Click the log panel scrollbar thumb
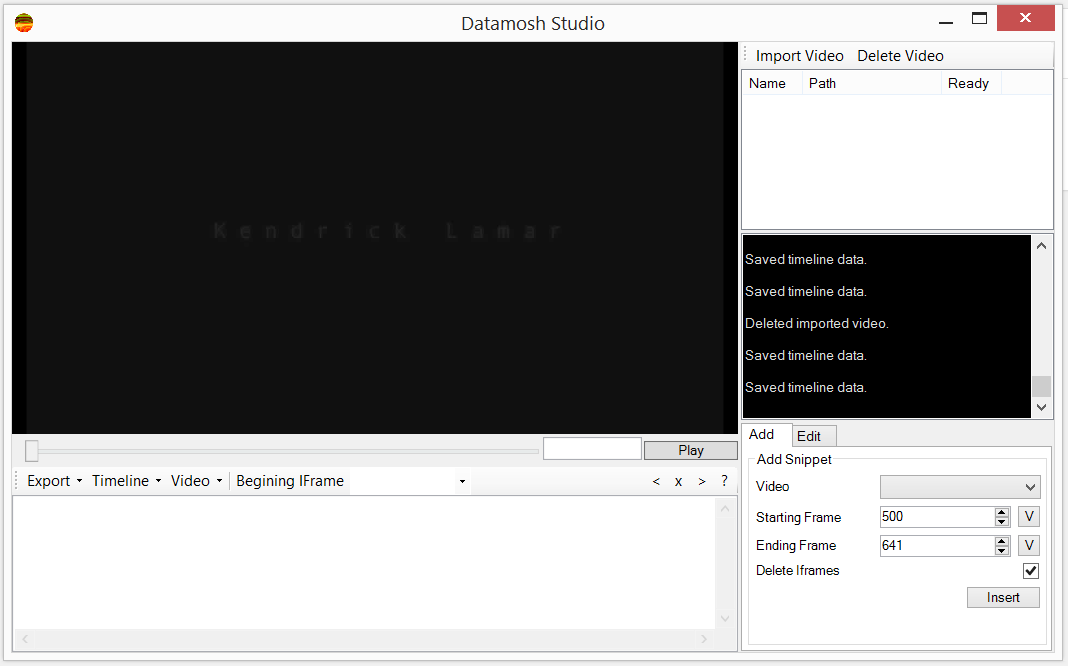 pos(1041,386)
